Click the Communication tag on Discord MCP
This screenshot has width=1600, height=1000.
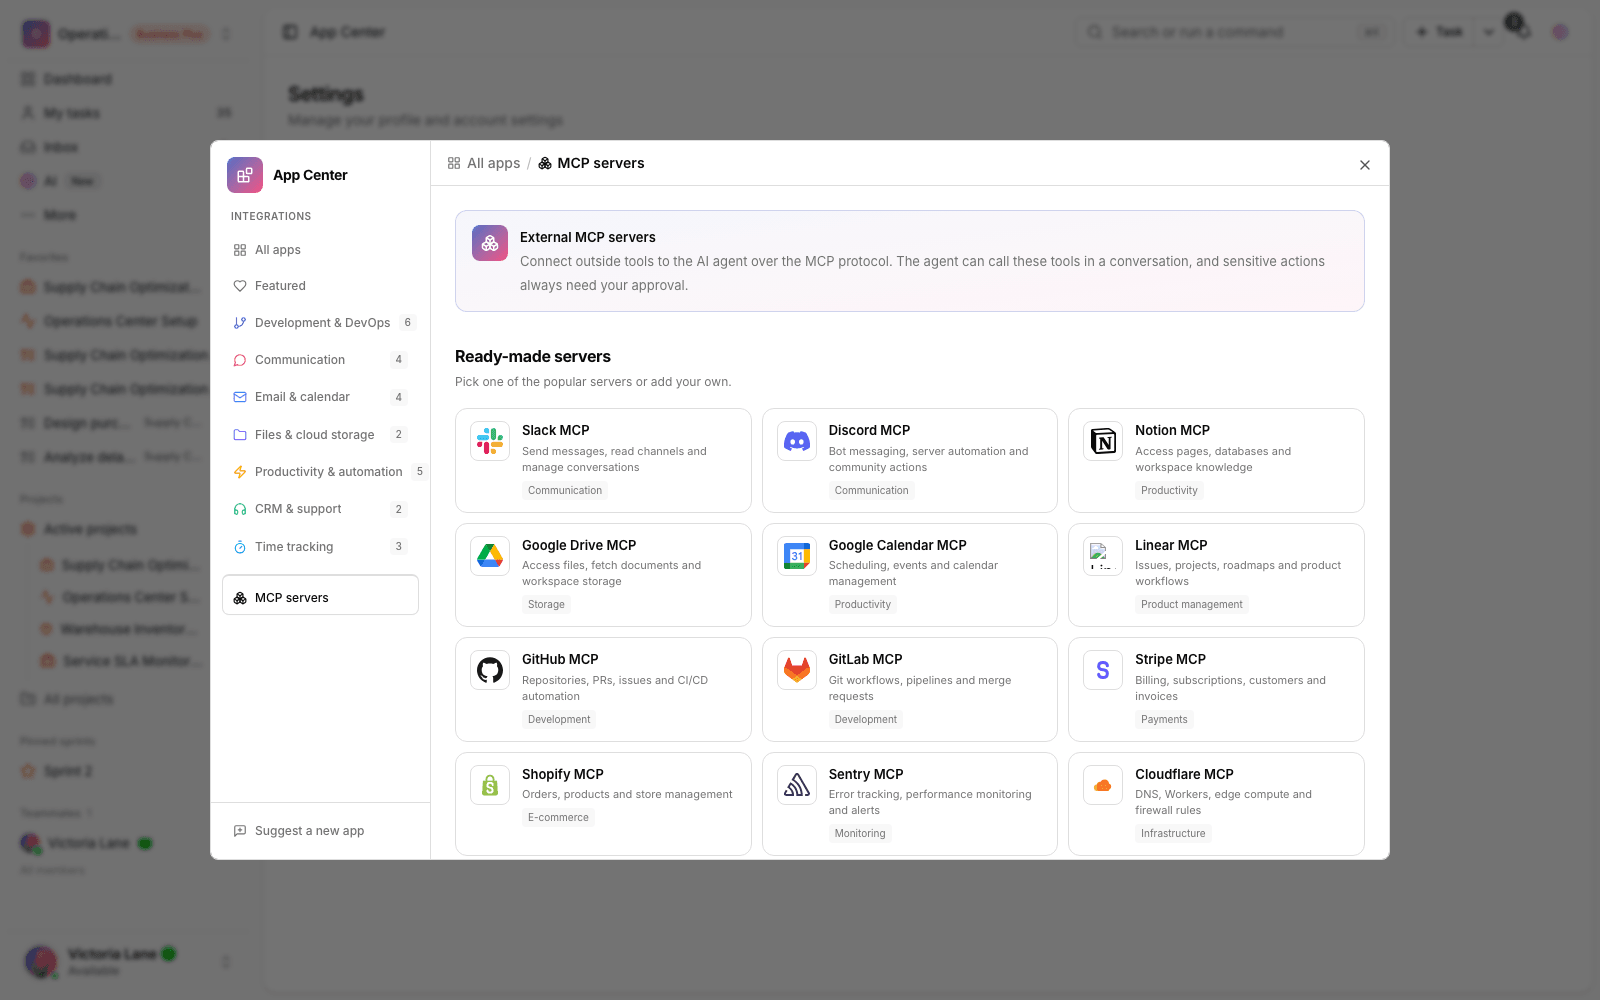872,490
